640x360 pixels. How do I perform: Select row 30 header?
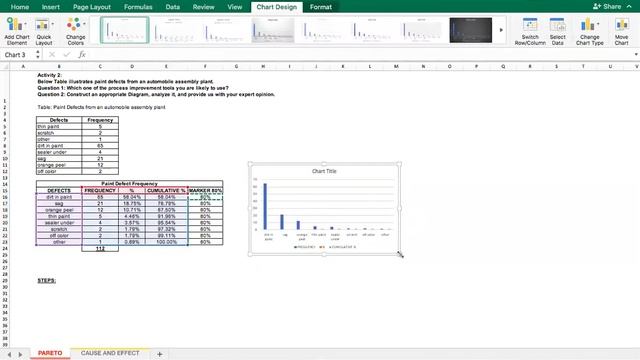coord(5,287)
